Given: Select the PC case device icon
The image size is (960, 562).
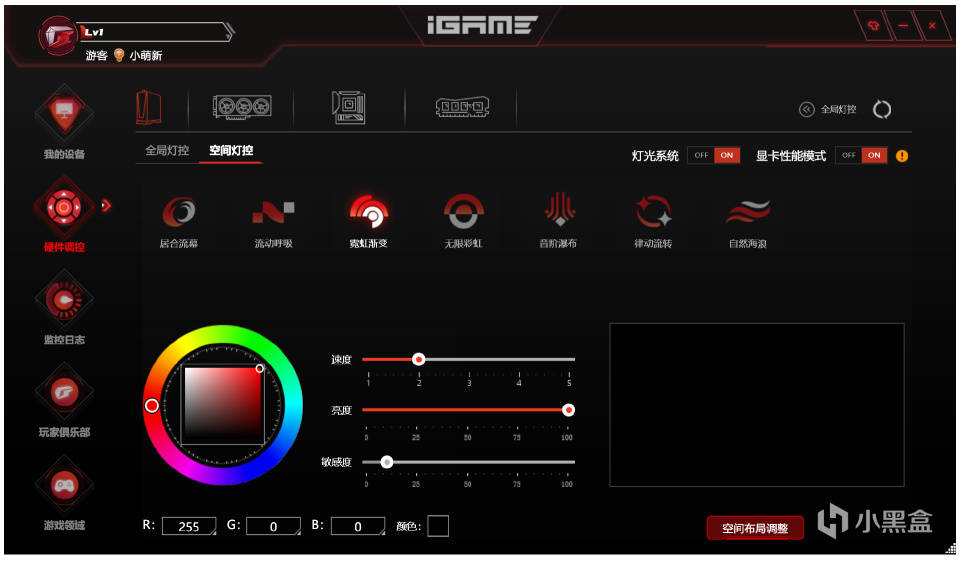Looking at the screenshot, I should [x=149, y=107].
